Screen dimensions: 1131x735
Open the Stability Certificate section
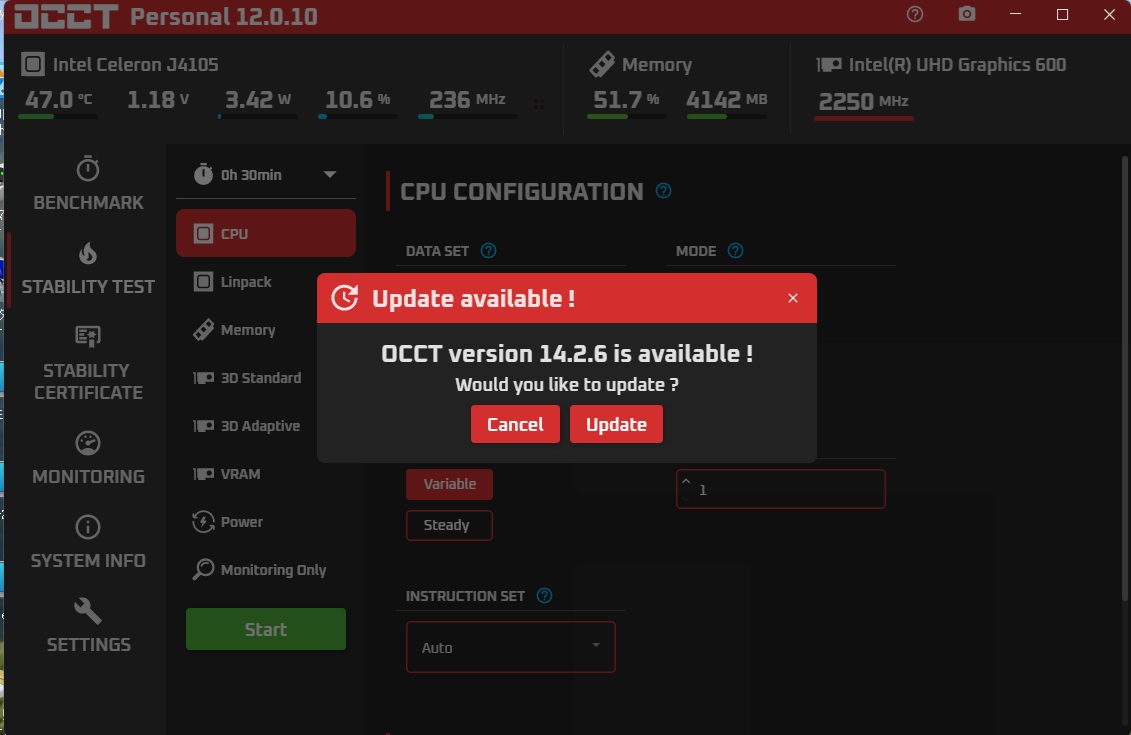[x=88, y=368]
